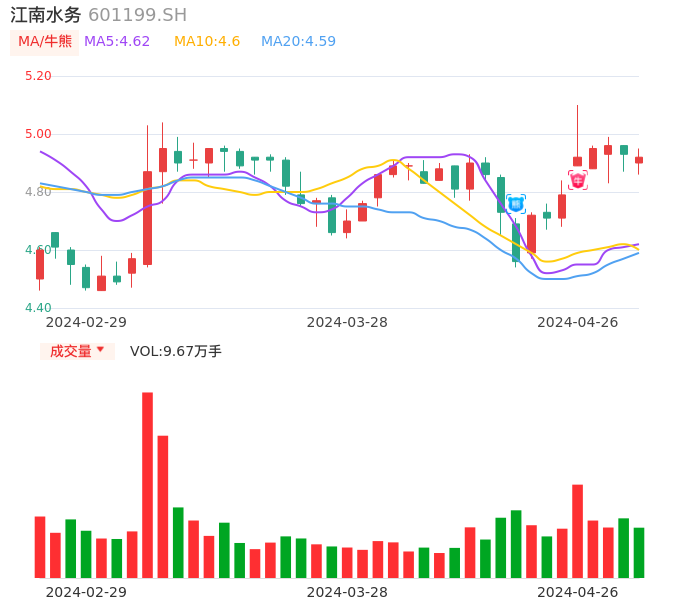Click the blue bear (熊) signal icon
This screenshot has width=686, height=606.
coord(516,204)
